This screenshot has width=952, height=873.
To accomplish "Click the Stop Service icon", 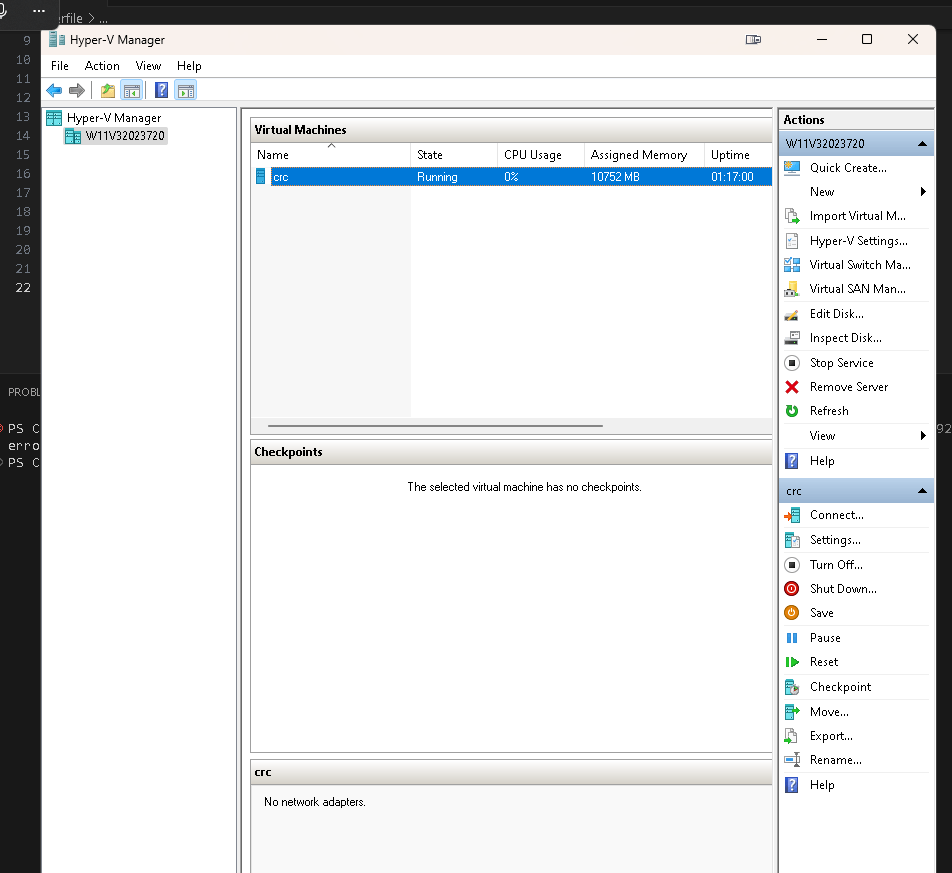I will pos(792,363).
